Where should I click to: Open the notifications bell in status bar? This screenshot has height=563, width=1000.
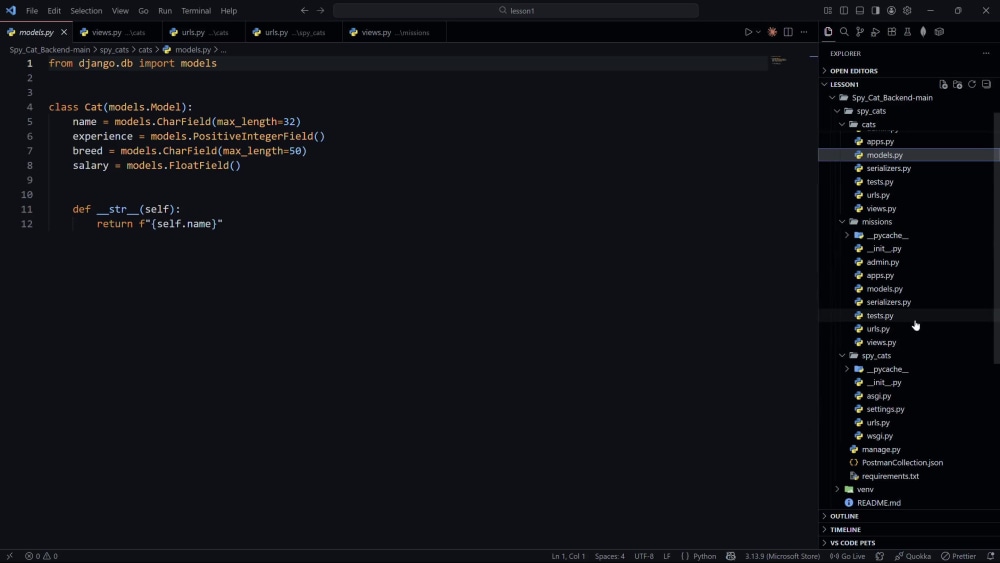point(990,556)
